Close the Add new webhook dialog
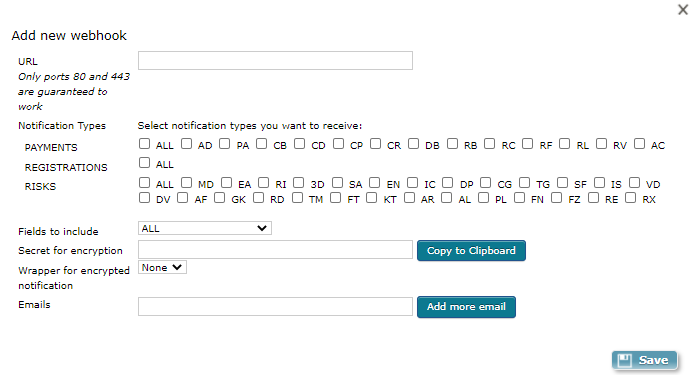691x375 pixels. [683, 10]
